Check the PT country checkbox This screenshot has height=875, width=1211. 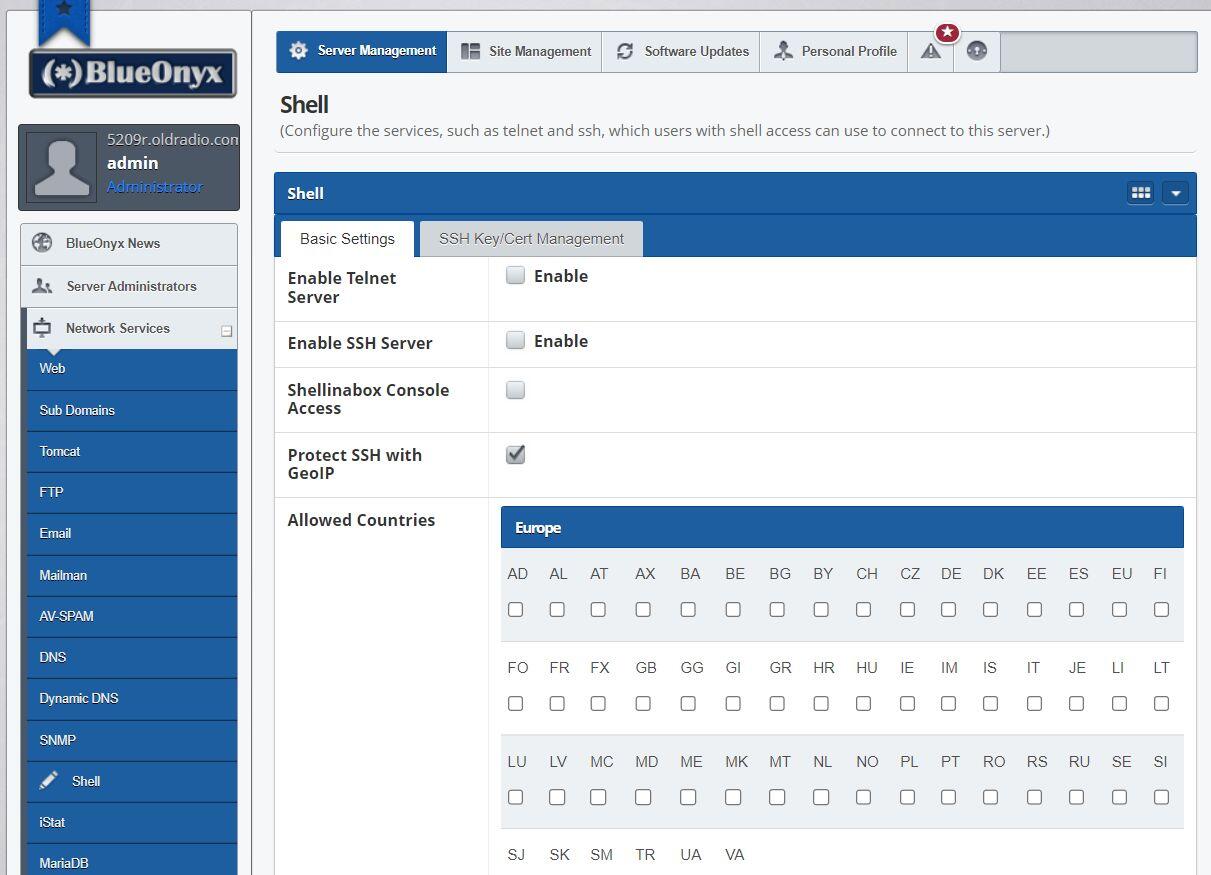948,797
